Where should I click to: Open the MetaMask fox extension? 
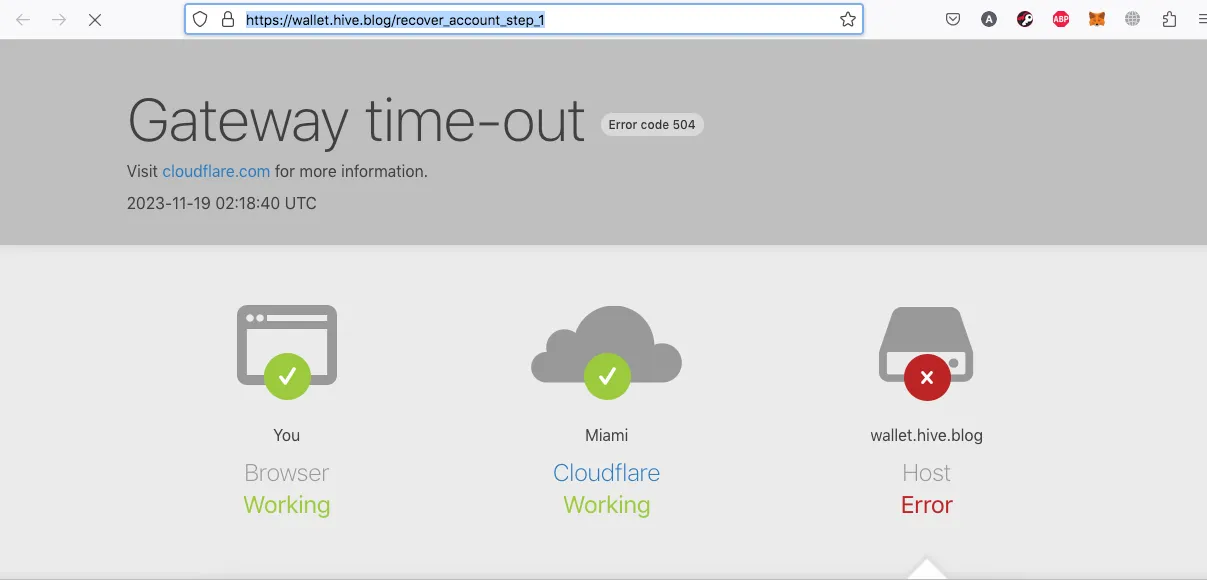(x=1097, y=19)
